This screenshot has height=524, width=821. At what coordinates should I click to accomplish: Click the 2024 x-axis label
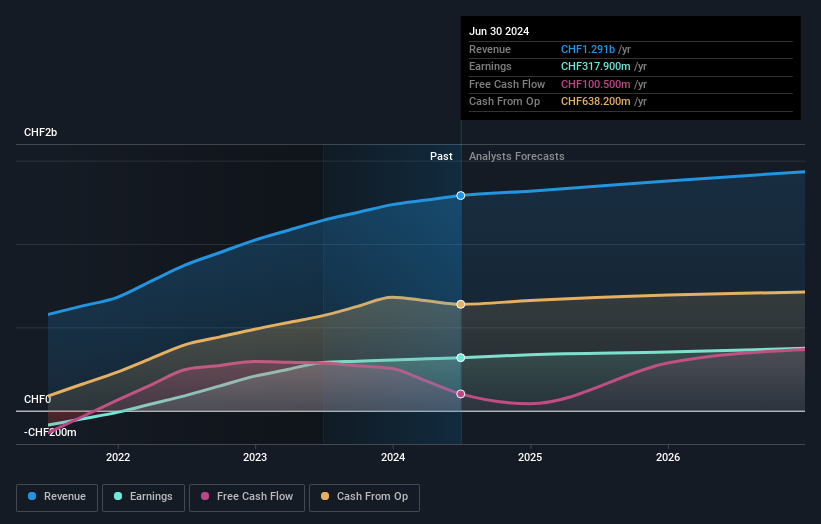point(393,457)
